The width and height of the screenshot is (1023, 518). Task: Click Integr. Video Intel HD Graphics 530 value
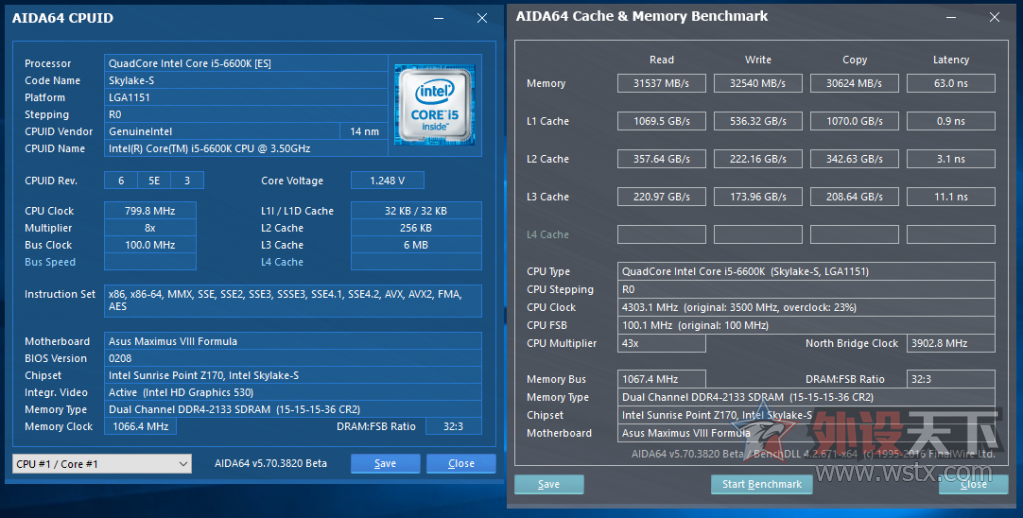[x=293, y=392]
